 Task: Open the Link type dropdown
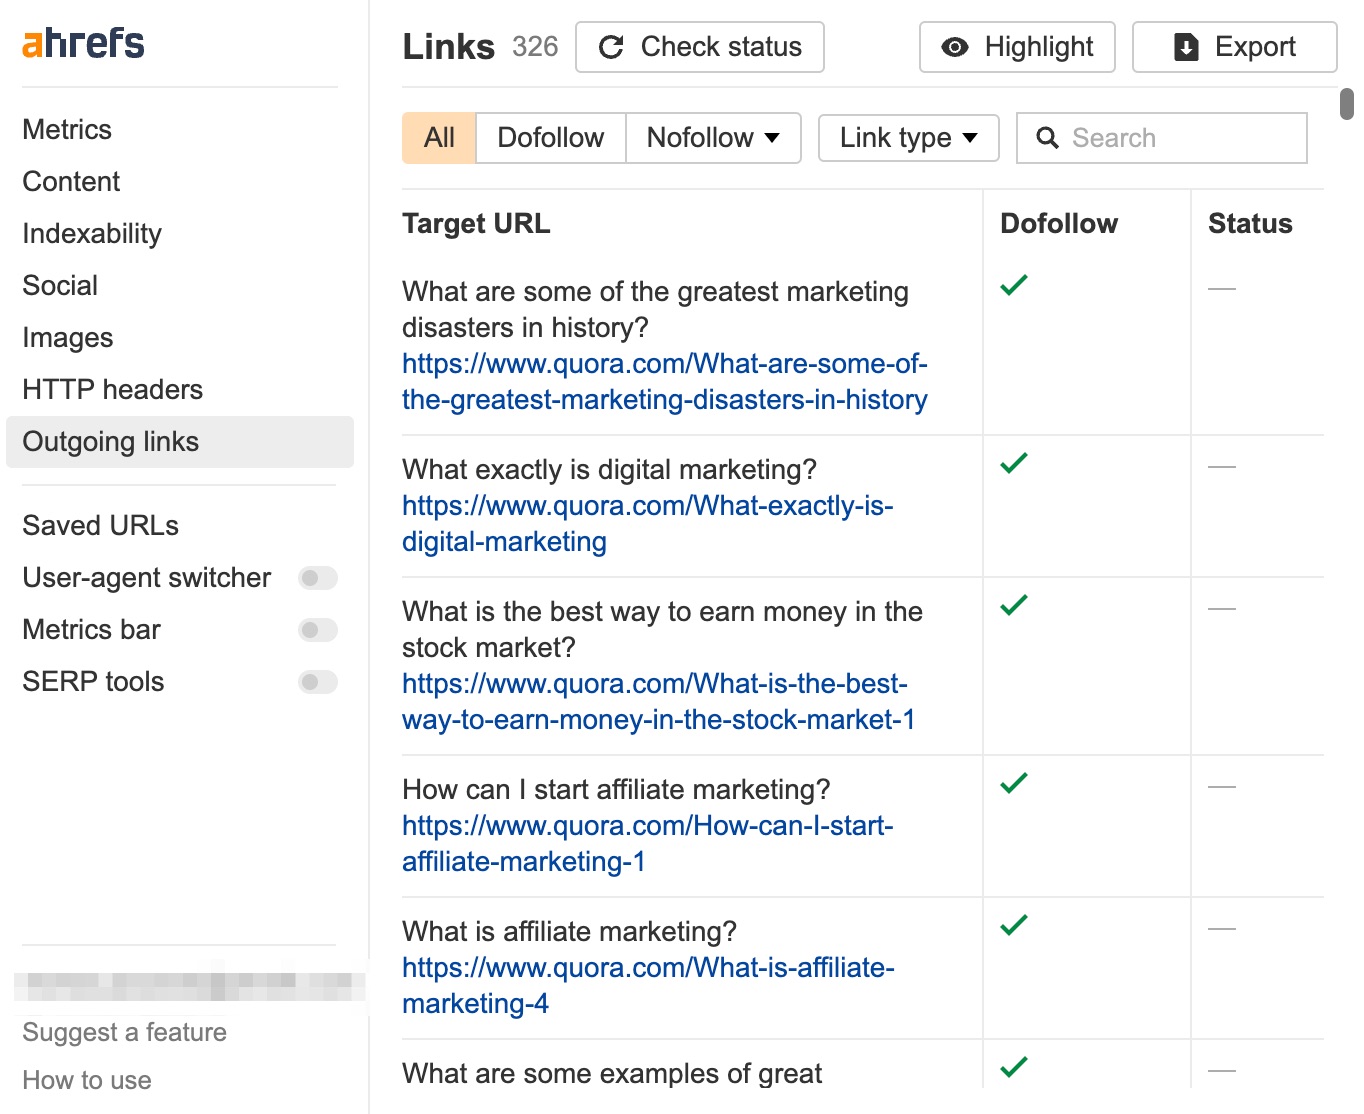click(906, 138)
